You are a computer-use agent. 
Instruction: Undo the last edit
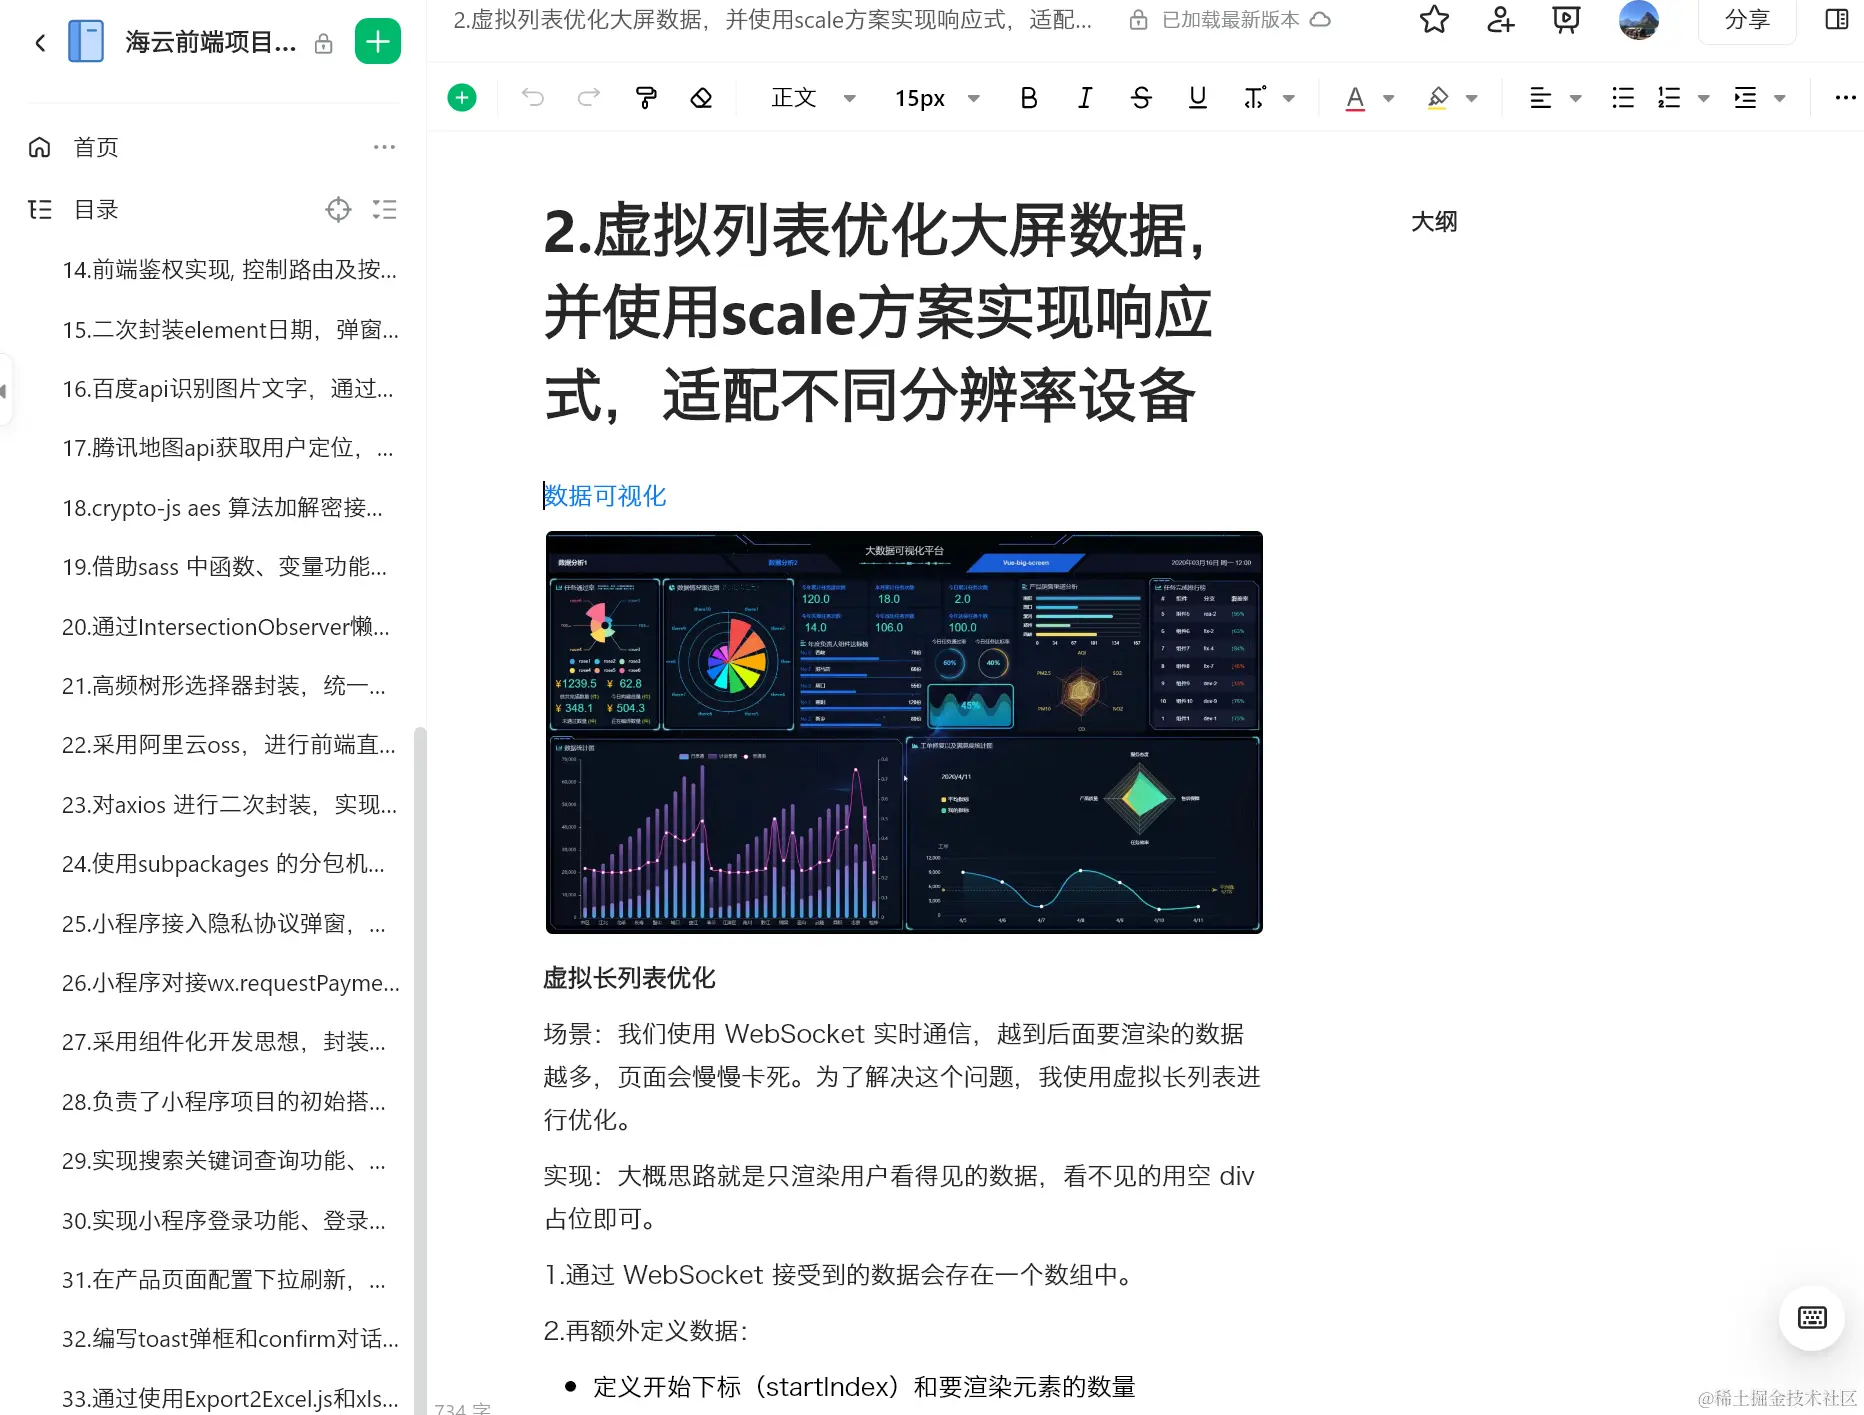[x=533, y=98]
